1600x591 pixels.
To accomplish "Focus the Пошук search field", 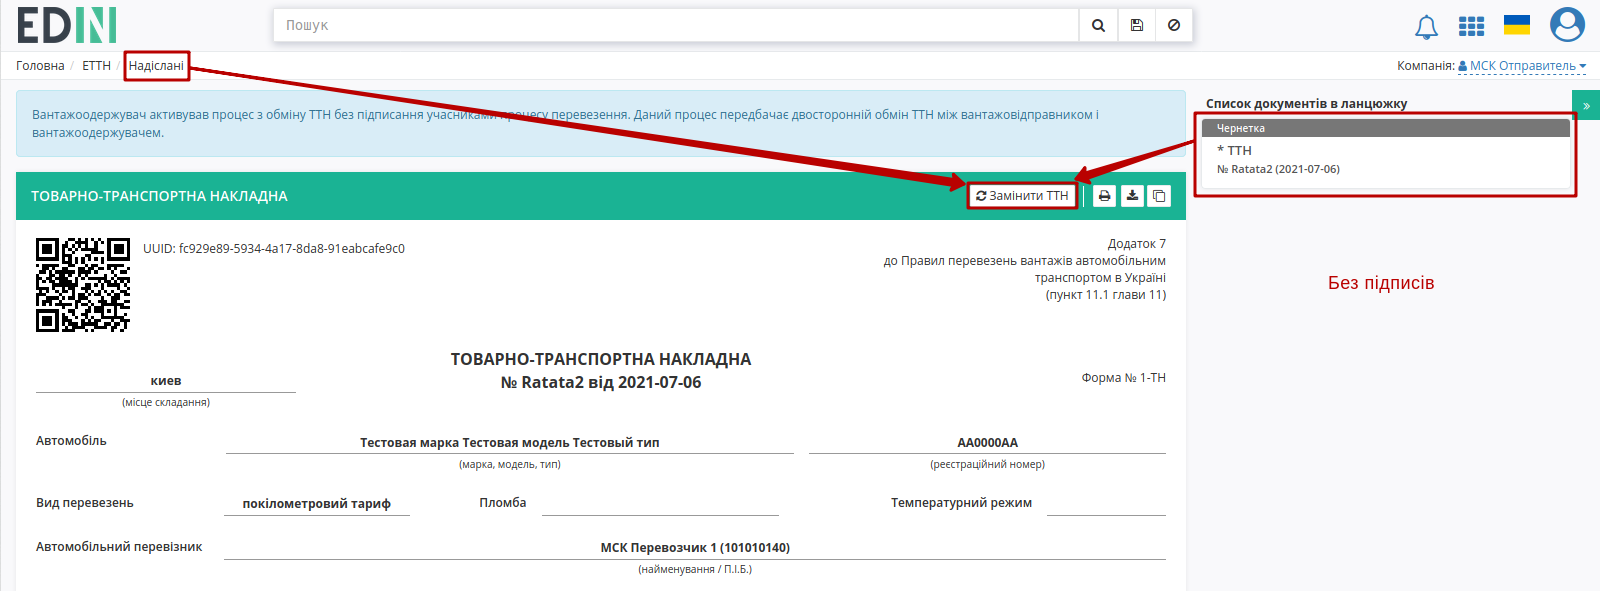I will (676, 25).
